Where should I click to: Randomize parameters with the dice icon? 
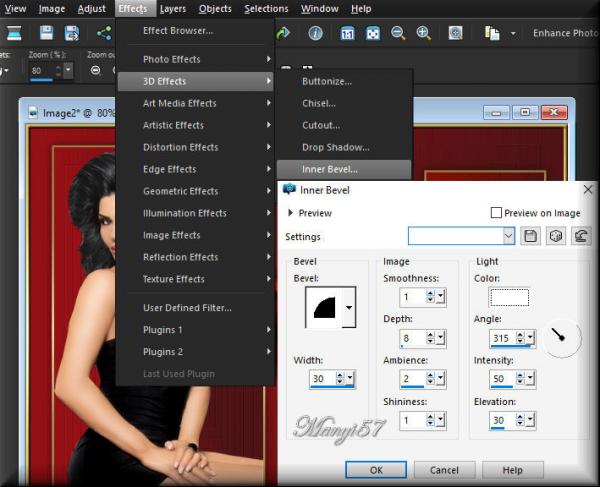point(555,236)
